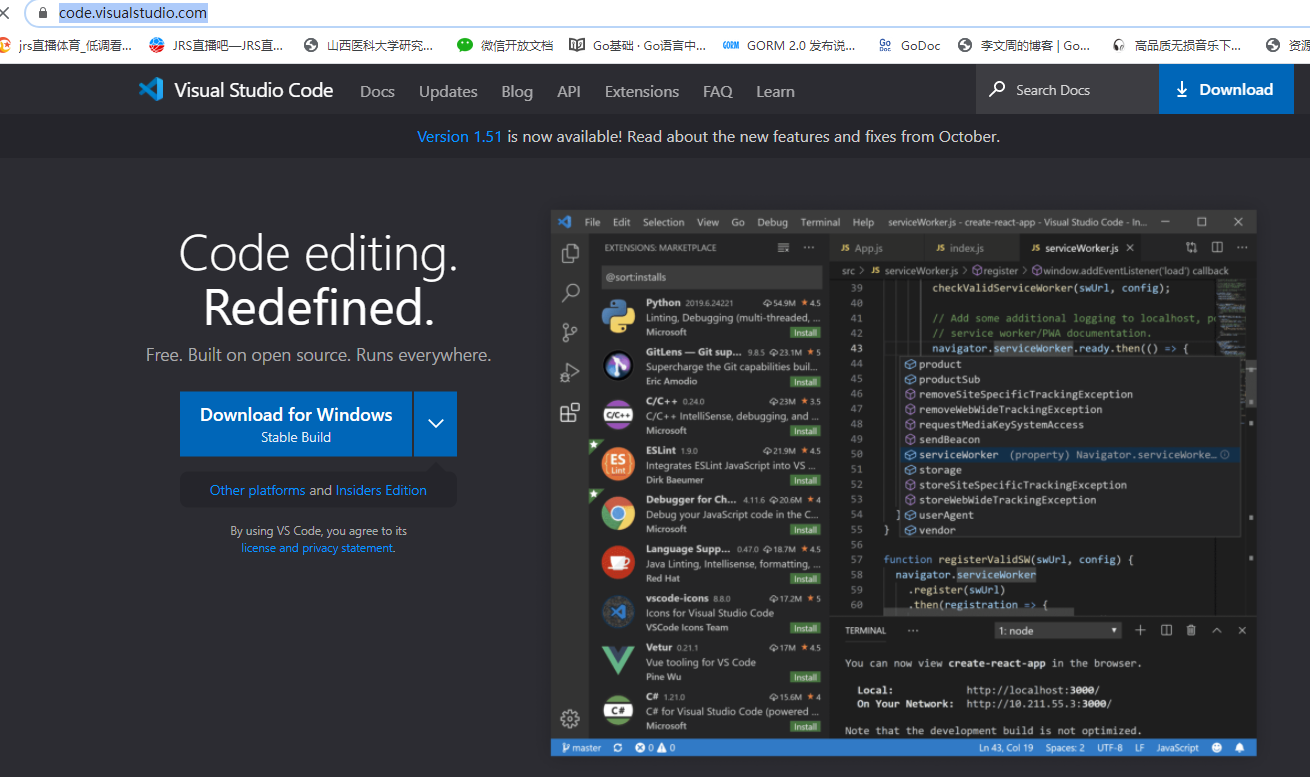Open the '1: node' terminal dropdown
The width and height of the screenshot is (1310, 777).
coord(1059,631)
